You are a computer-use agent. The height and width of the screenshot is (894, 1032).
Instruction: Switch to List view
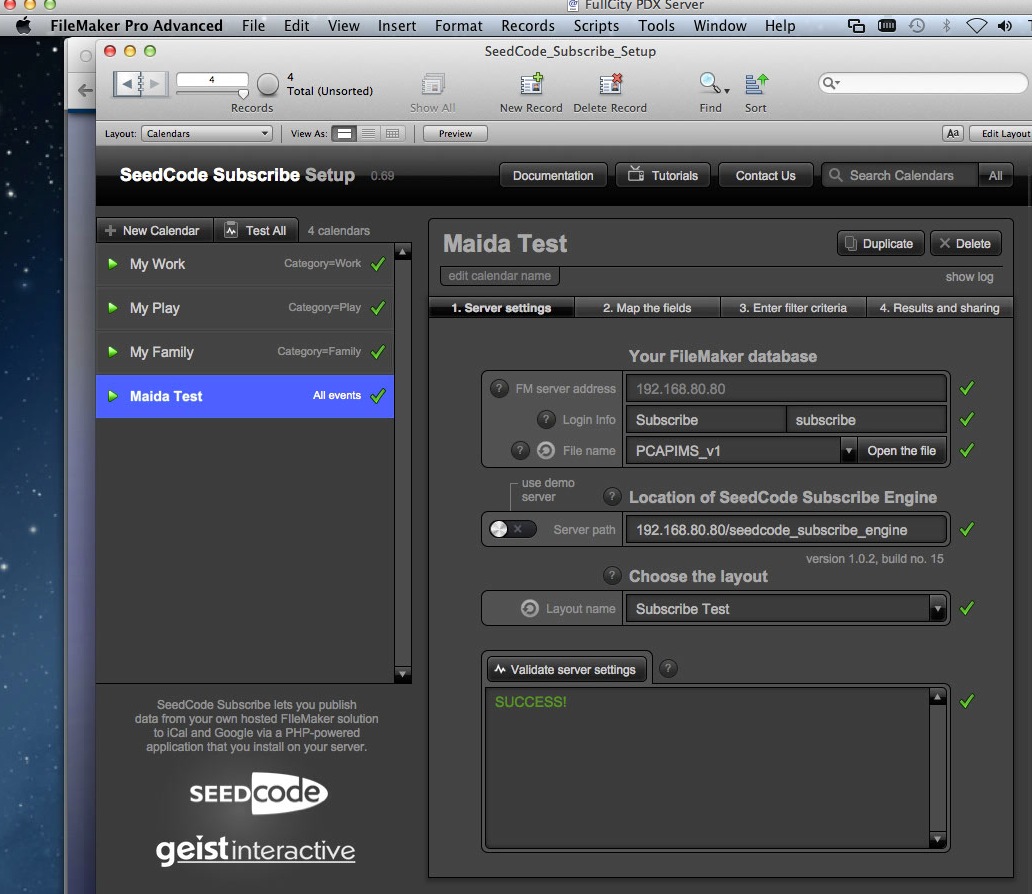click(x=369, y=134)
